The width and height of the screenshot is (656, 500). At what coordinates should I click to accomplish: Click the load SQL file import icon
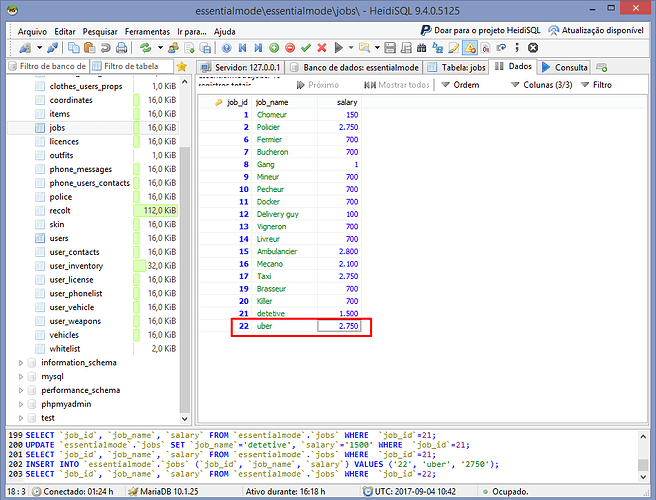tap(189, 48)
